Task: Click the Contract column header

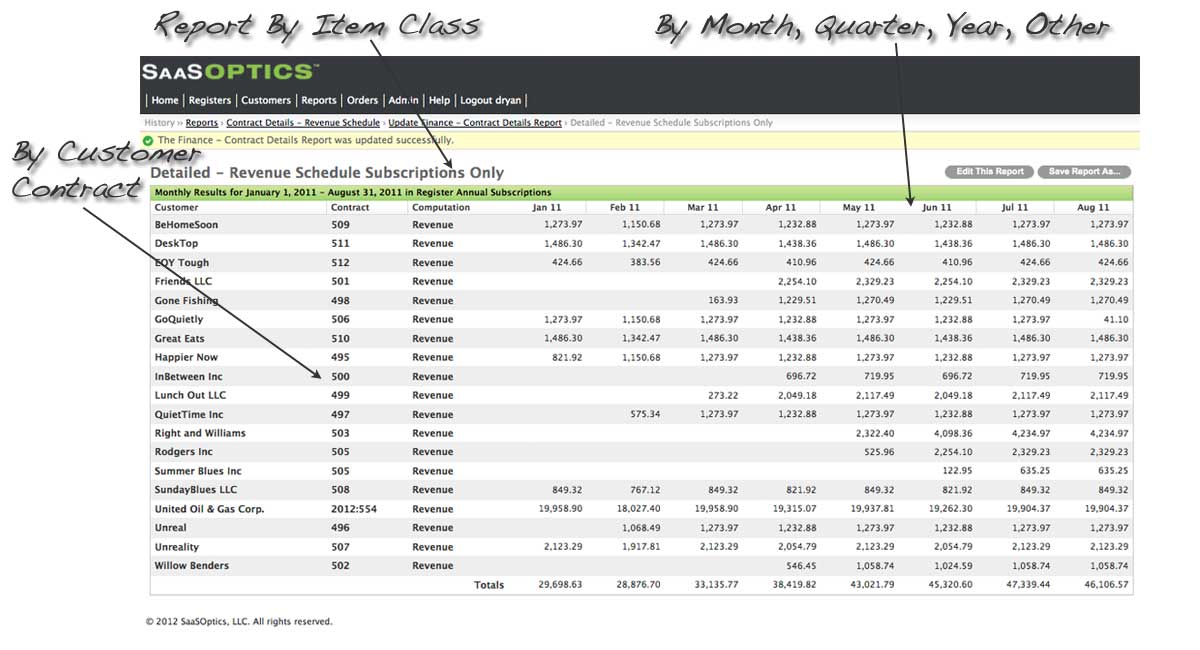Action: tap(350, 208)
